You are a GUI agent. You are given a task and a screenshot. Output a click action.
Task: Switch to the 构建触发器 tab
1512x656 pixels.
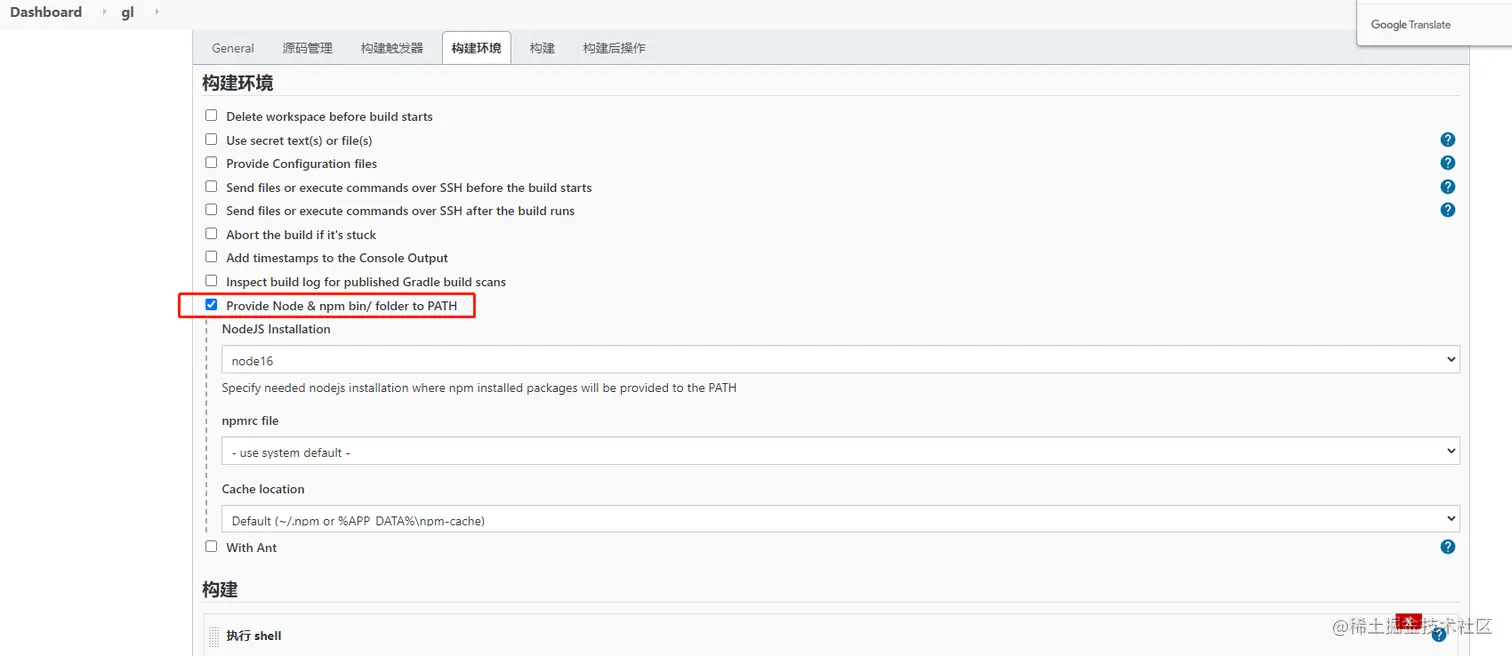pos(392,48)
